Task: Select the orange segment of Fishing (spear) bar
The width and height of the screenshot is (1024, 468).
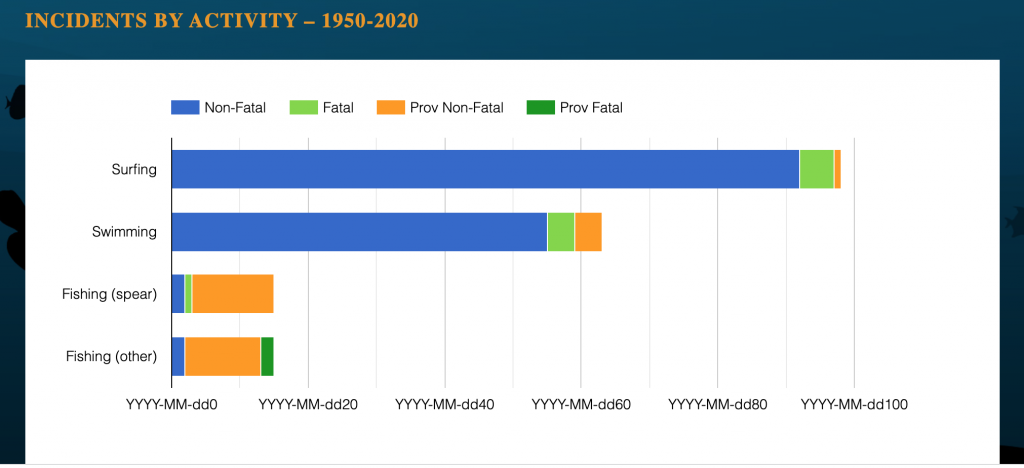Action: coord(232,294)
